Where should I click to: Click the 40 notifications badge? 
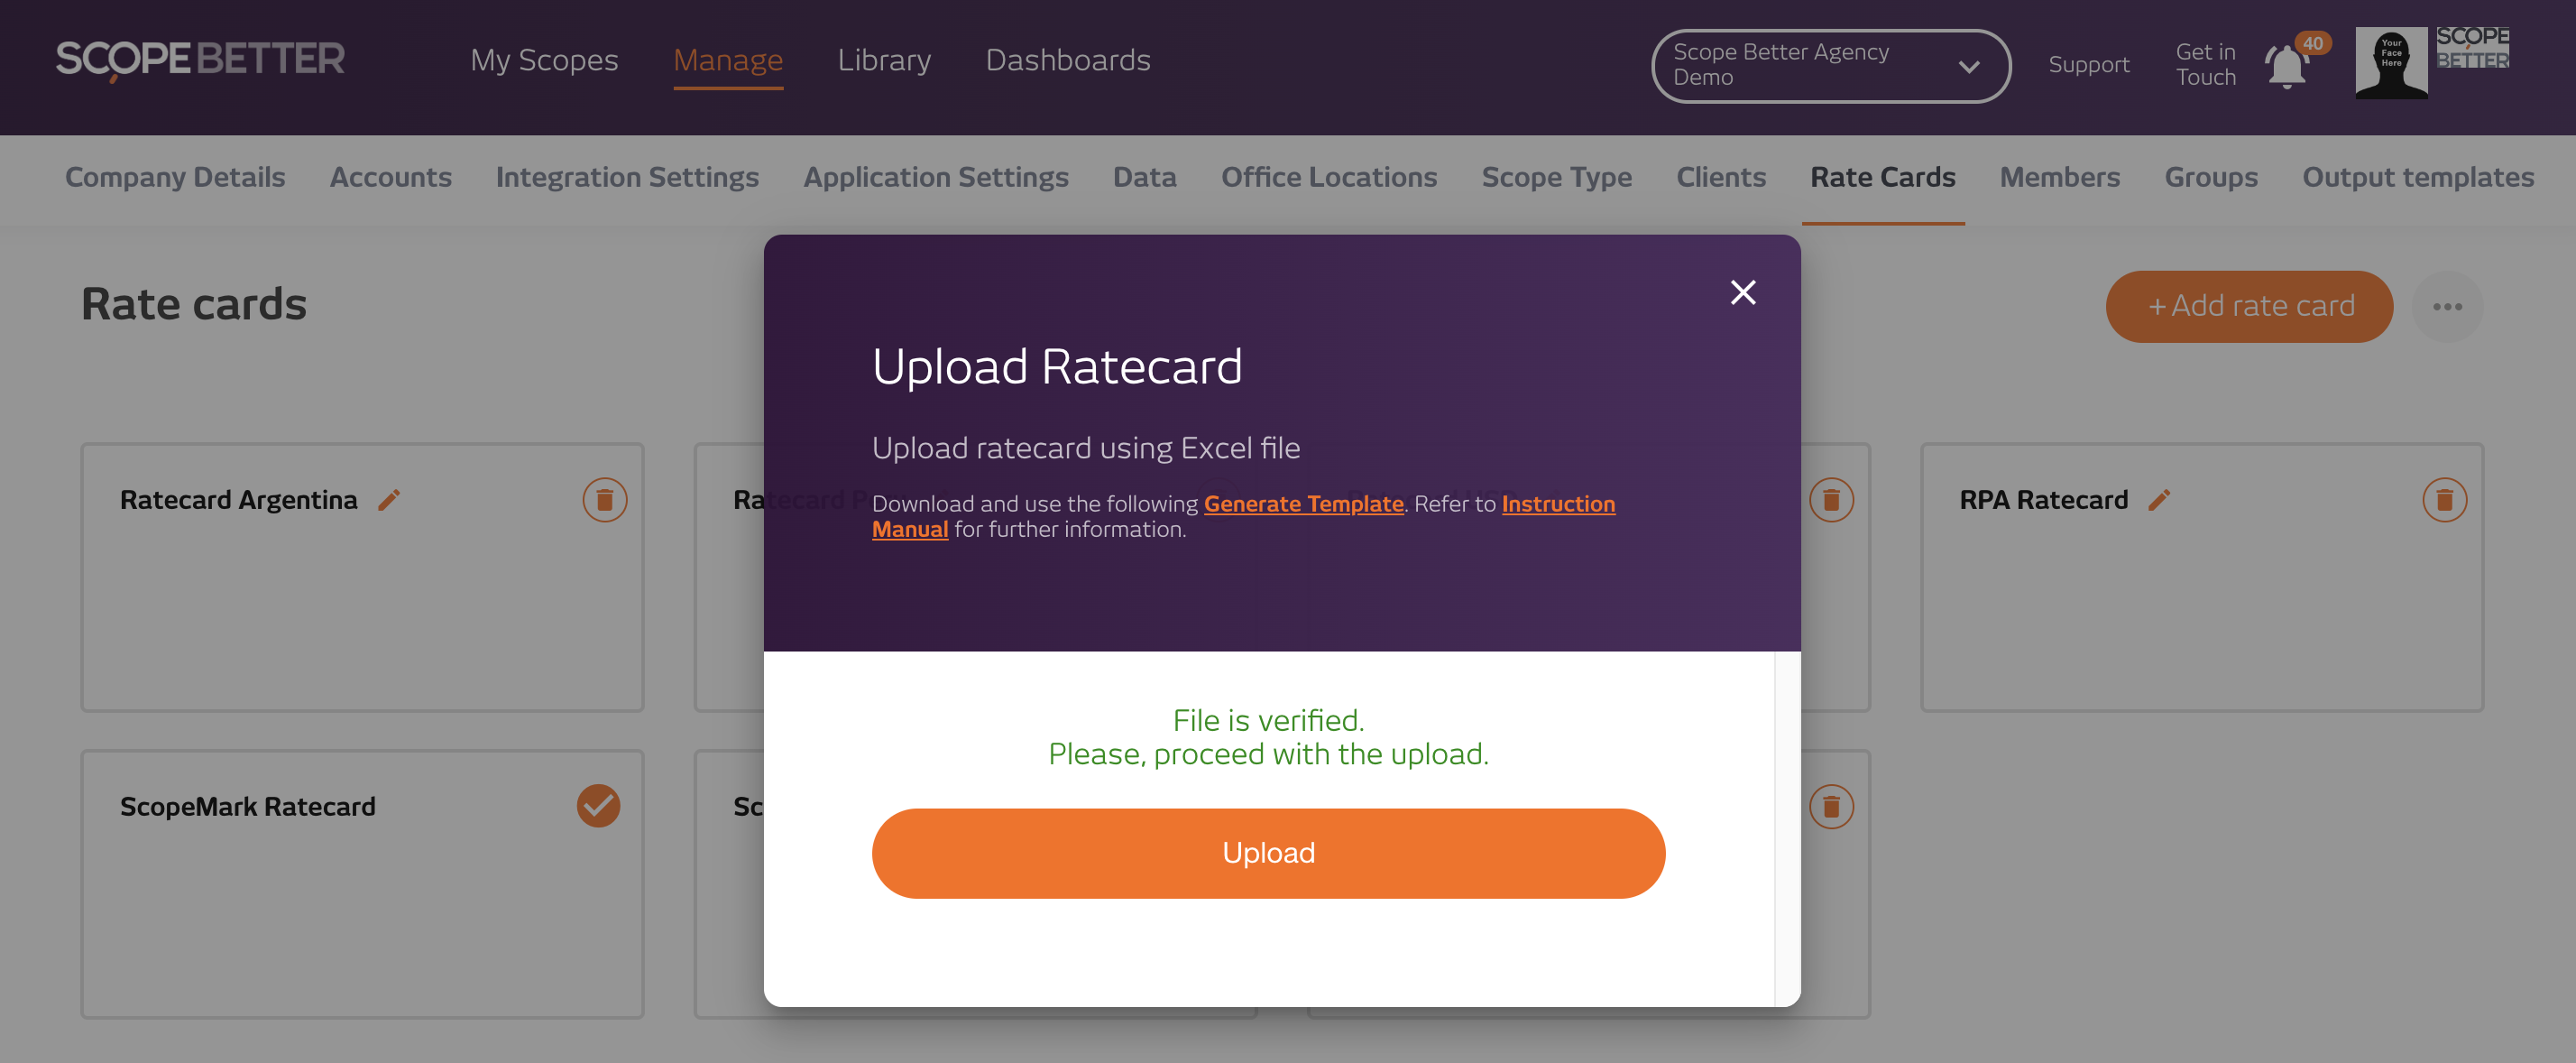pos(2313,43)
